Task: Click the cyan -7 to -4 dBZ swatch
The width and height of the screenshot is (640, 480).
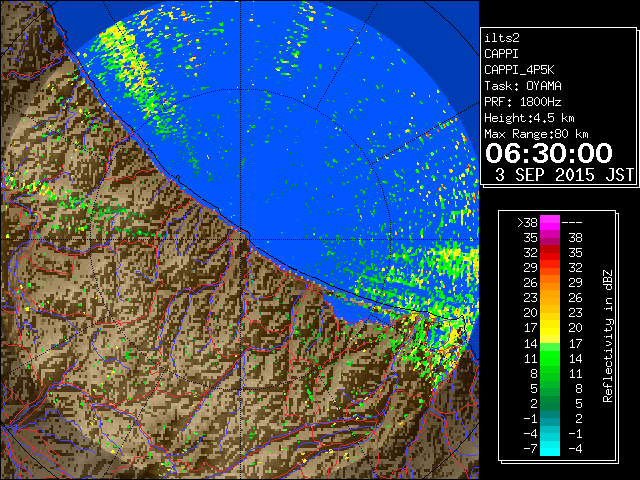Action: pos(550,448)
